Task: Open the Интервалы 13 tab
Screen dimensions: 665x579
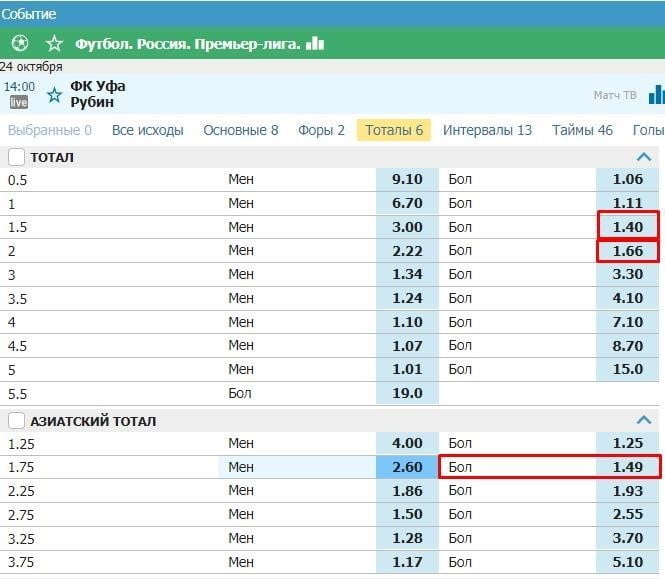Action: click(487, 130)
